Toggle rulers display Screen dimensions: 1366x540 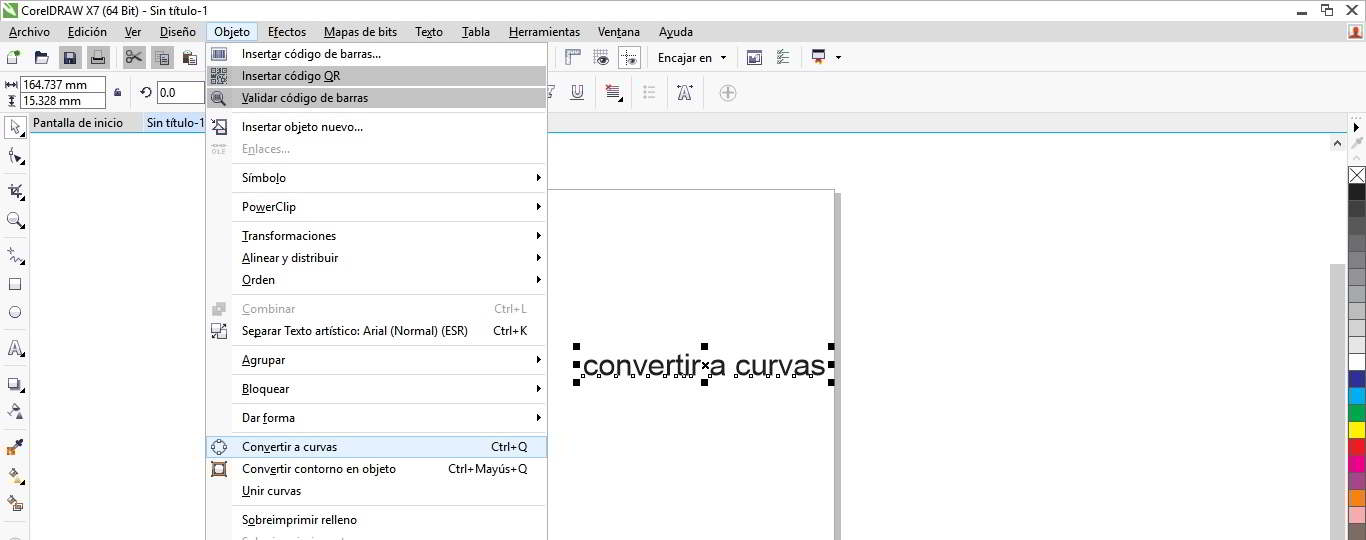[574, 58]
